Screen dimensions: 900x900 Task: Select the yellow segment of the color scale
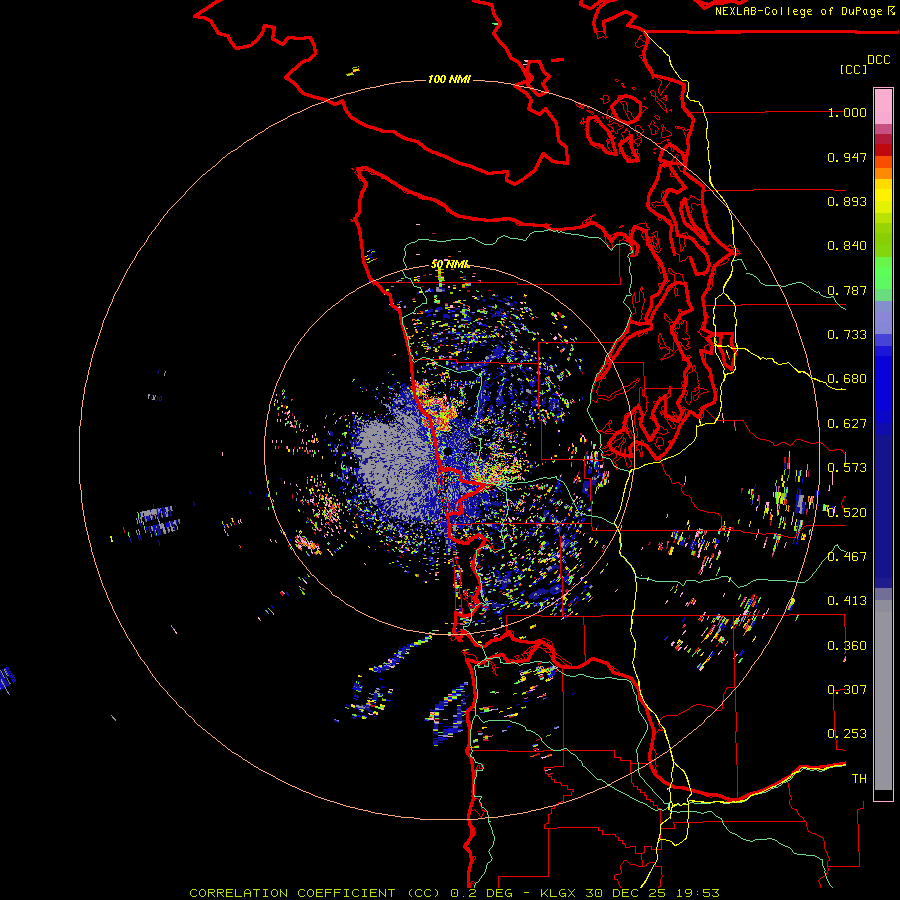coord(883,196)
